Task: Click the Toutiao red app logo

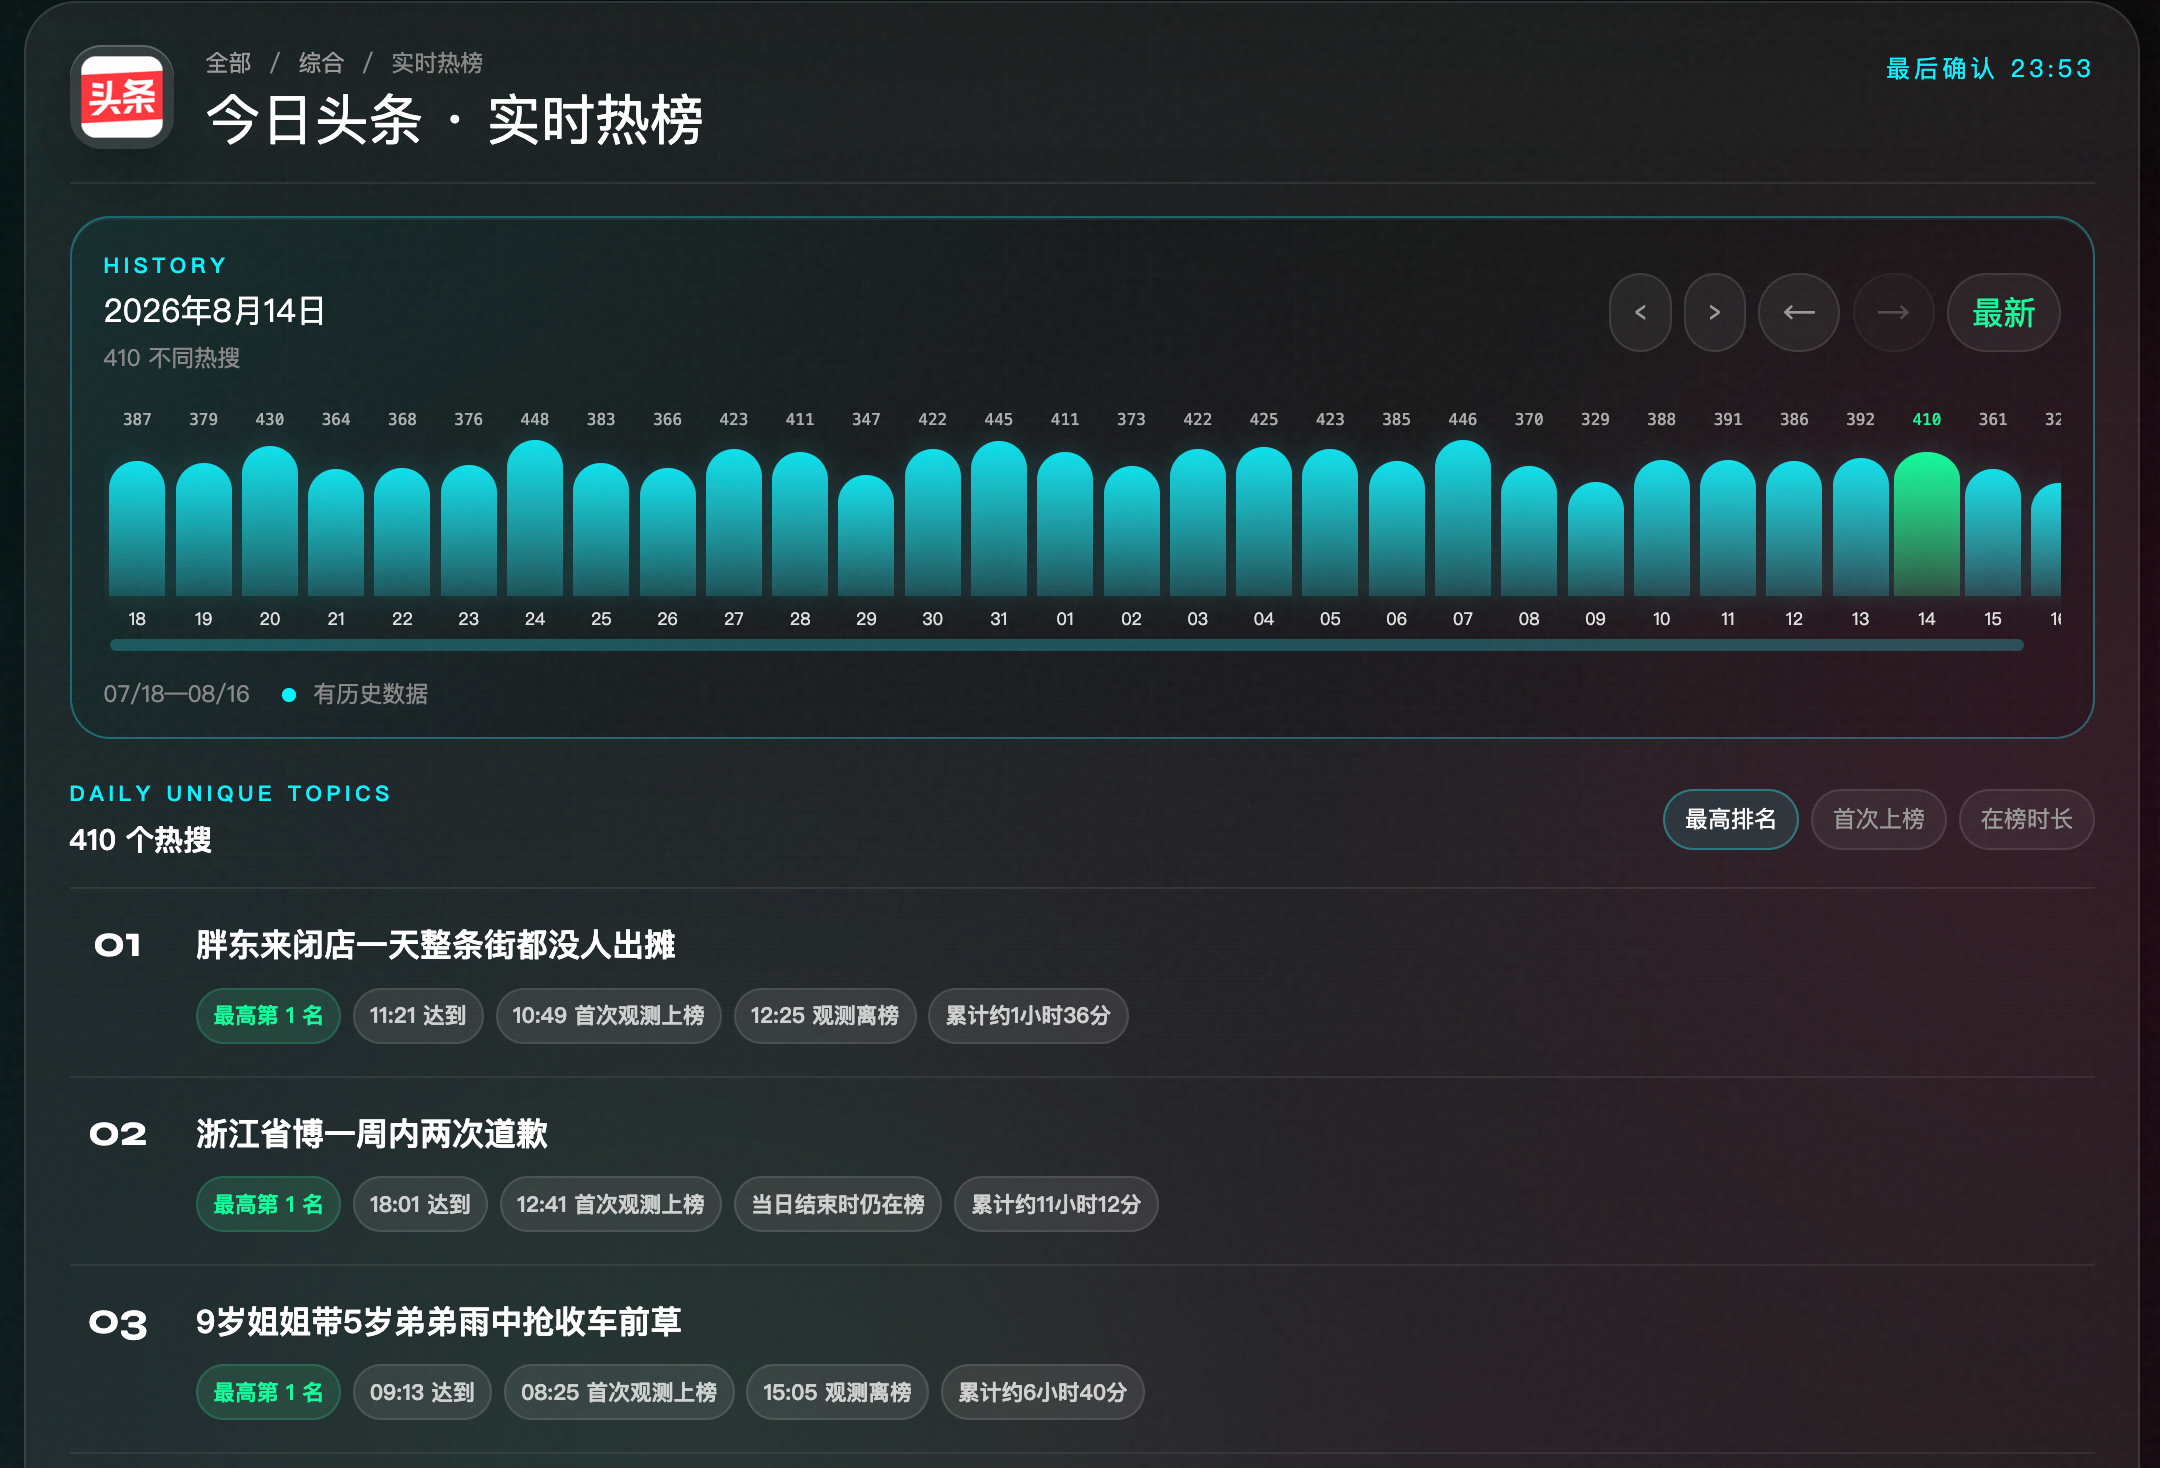Action: coord(122,97)
